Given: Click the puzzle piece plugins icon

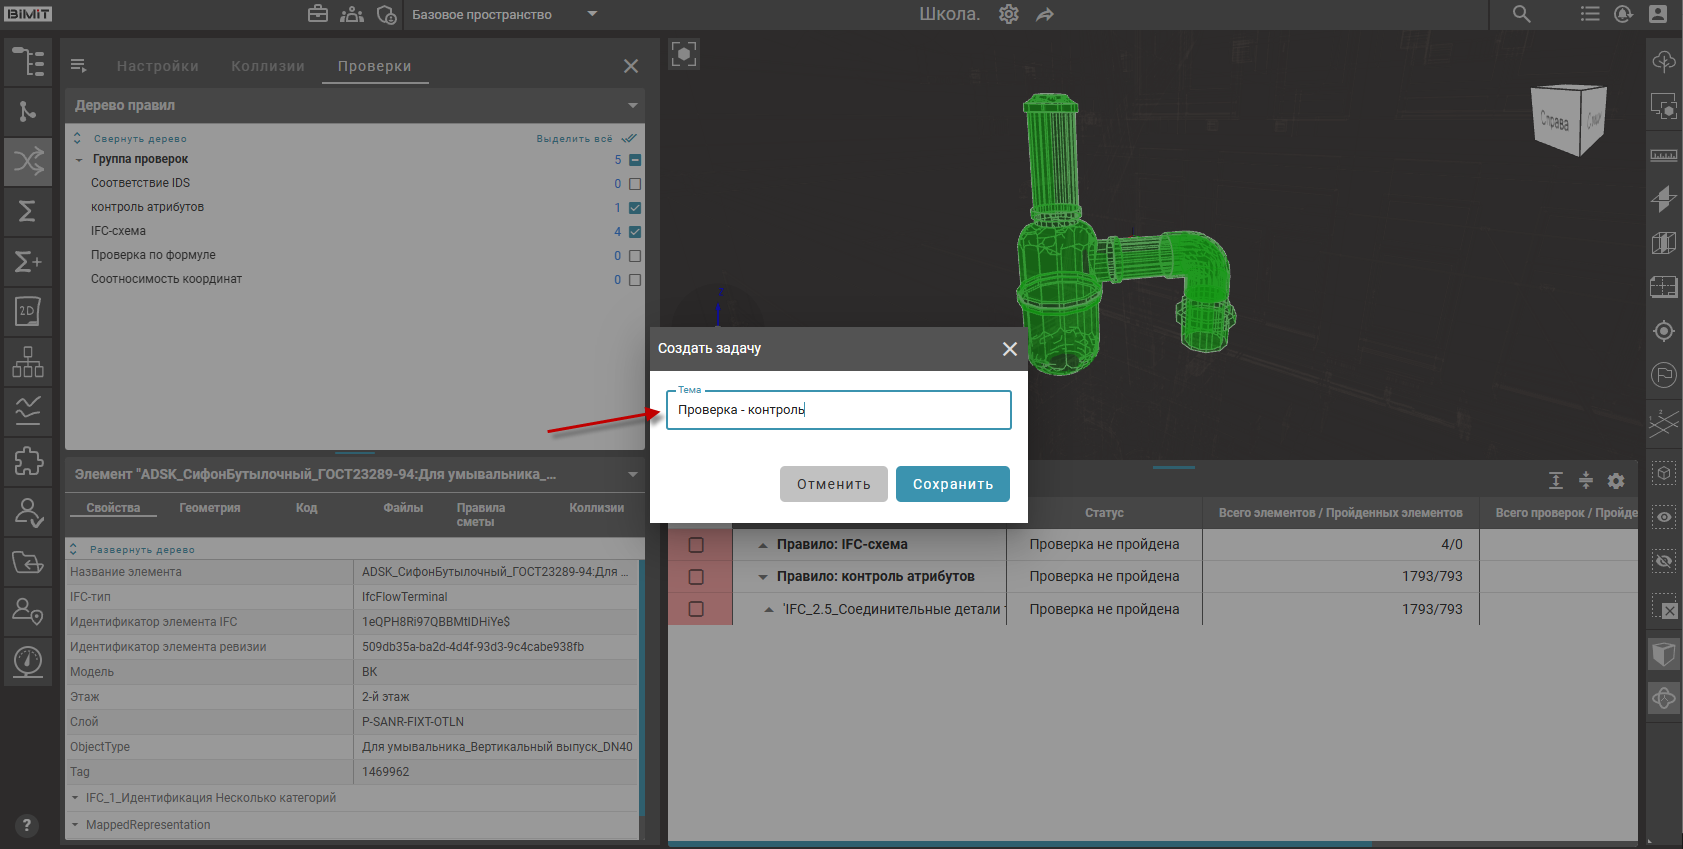Looking at the screenshot, I should [x=28, y=461].
